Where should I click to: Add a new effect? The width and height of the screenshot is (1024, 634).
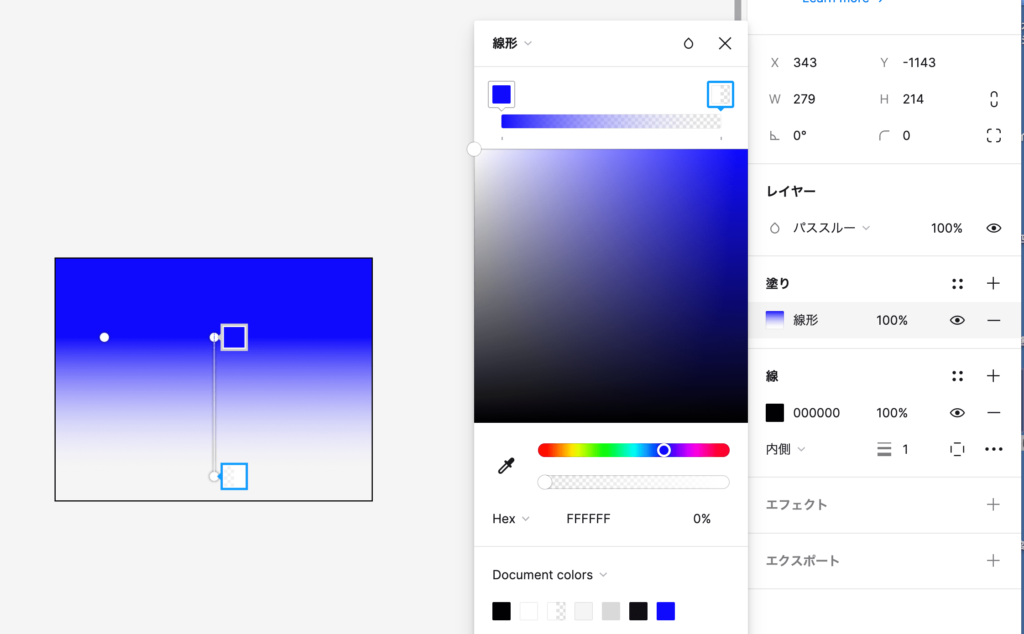click(993, 505)
